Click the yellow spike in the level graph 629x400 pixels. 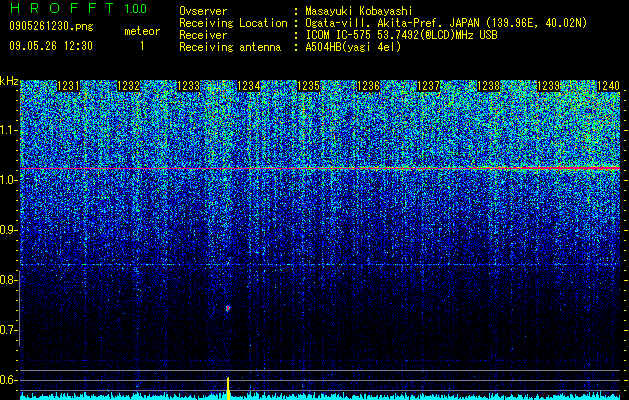point(228,388)
